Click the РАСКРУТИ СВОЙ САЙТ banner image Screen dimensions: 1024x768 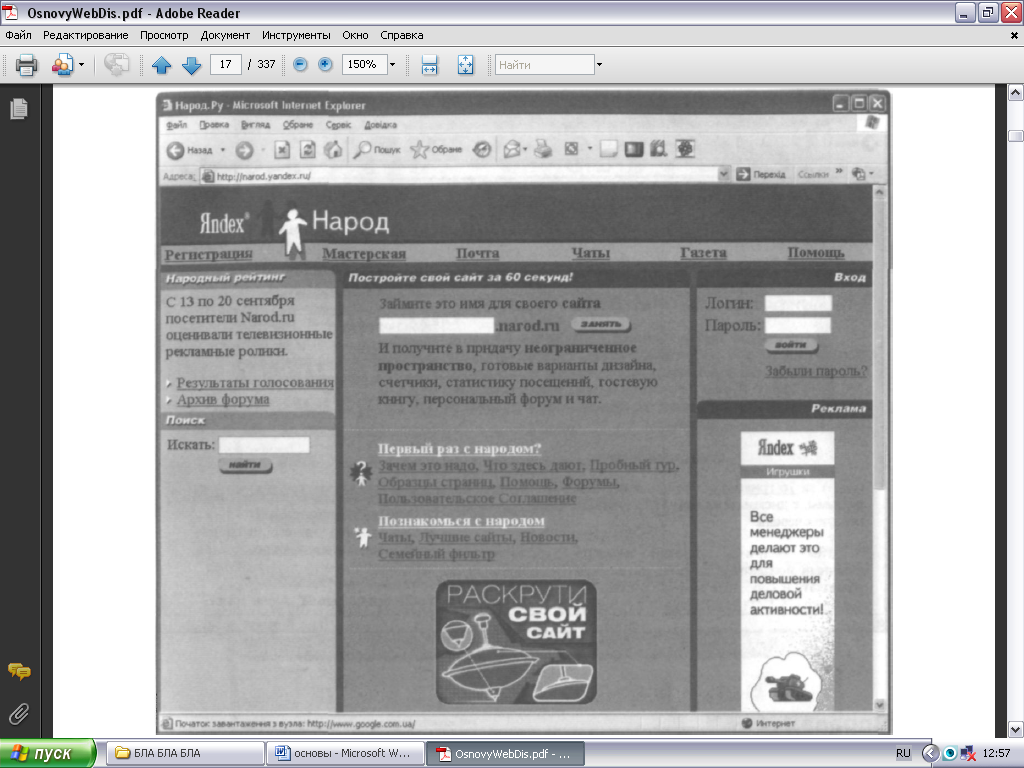tap(516, 642)
